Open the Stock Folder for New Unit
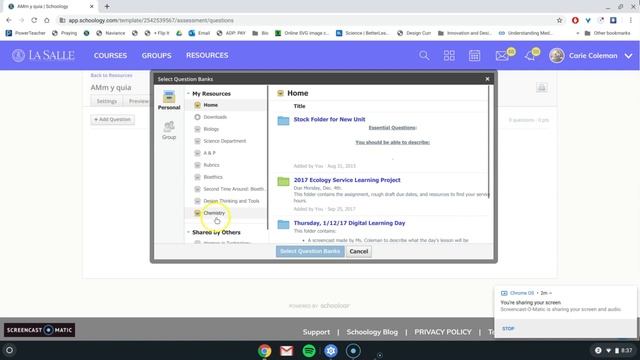Image resolution: width=640 pixels, height=360 pixels. click(329, 119)
